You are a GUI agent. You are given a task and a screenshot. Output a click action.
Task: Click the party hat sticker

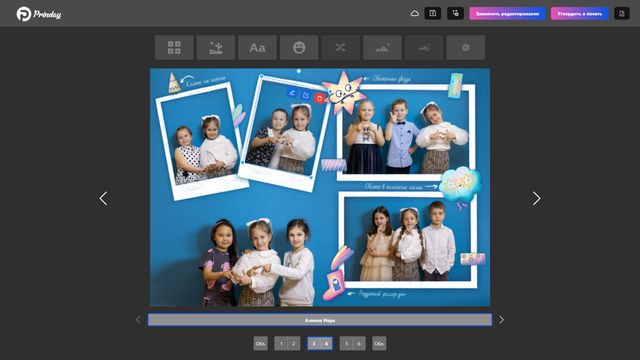(x=174, y=83)
